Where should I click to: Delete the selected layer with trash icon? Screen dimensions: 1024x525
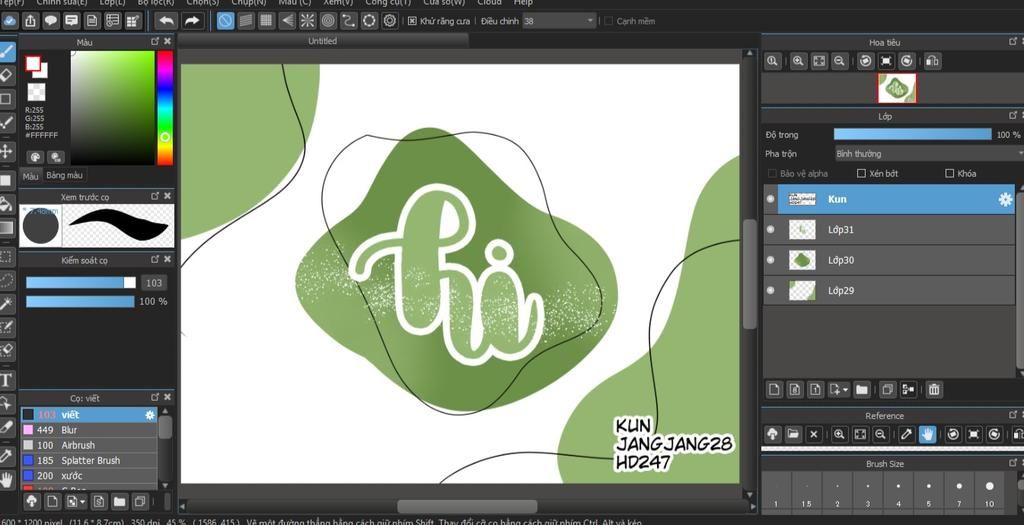click(x=934, y=390)
